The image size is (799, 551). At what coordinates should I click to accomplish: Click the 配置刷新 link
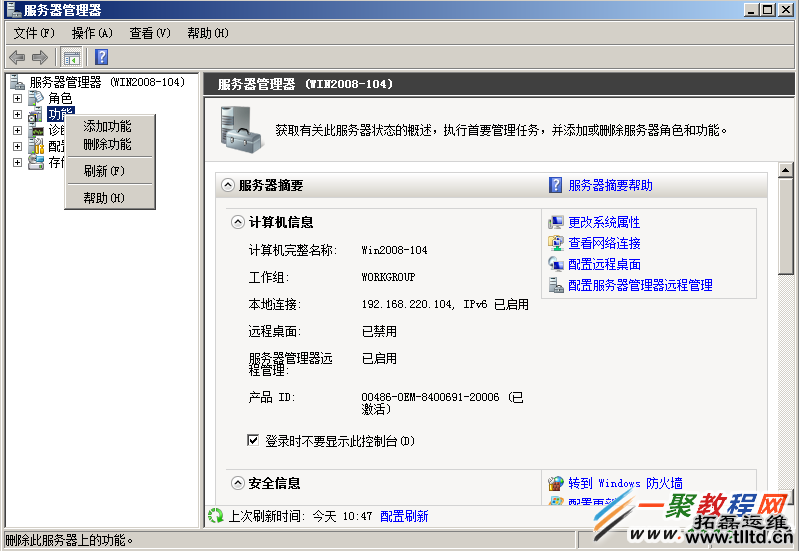tap(404, 516)
